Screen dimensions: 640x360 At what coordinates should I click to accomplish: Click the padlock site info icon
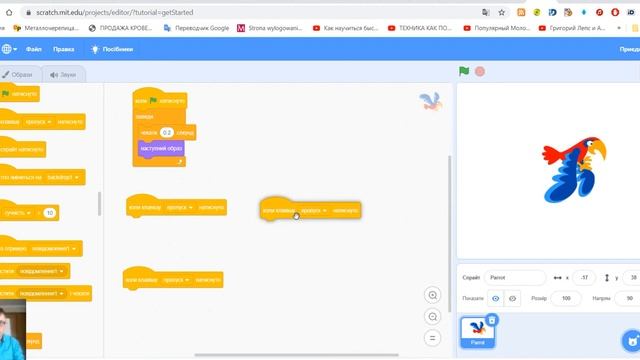coord(28,13)
